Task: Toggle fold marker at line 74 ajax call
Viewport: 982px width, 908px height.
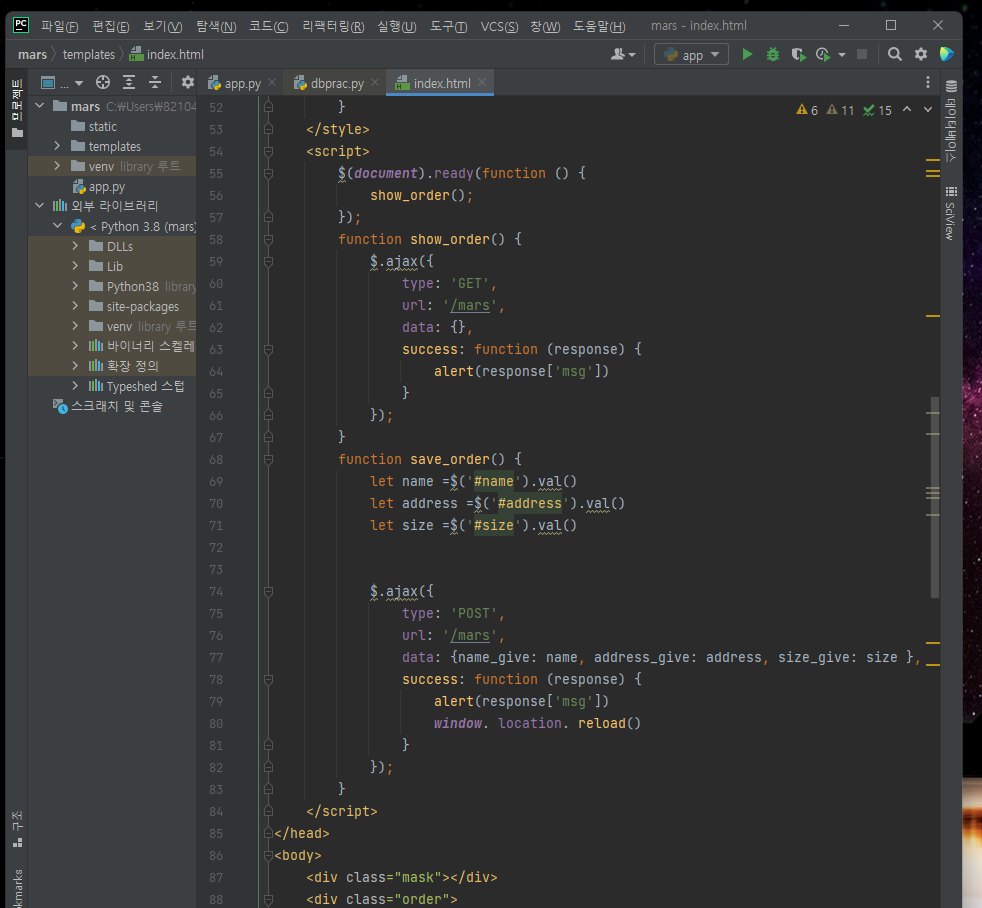Action: point(268,592)
